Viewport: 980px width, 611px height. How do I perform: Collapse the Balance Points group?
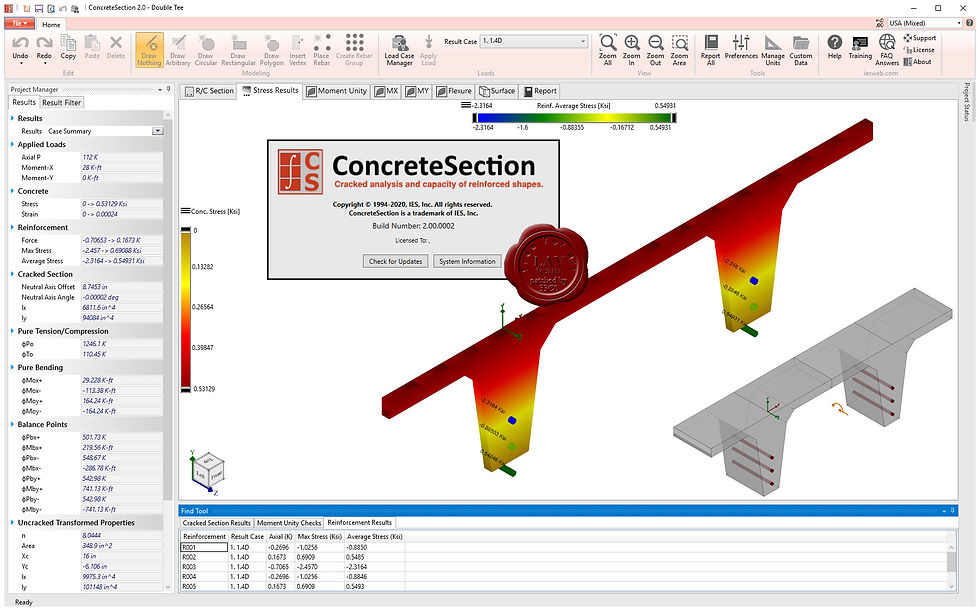pos(12,424)
